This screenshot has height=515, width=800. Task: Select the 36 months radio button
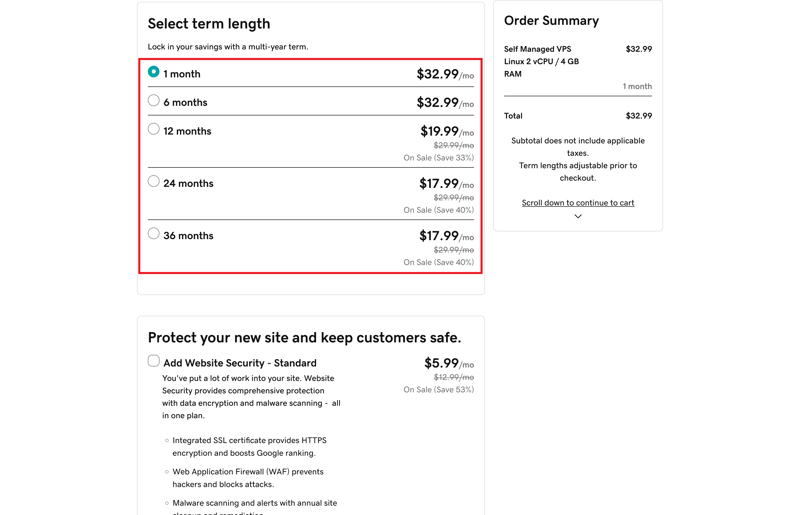(x=154, y=234)
